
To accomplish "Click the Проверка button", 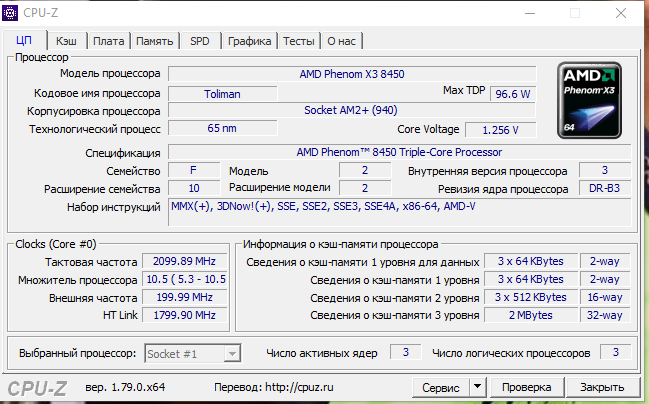I will (526, 387).
